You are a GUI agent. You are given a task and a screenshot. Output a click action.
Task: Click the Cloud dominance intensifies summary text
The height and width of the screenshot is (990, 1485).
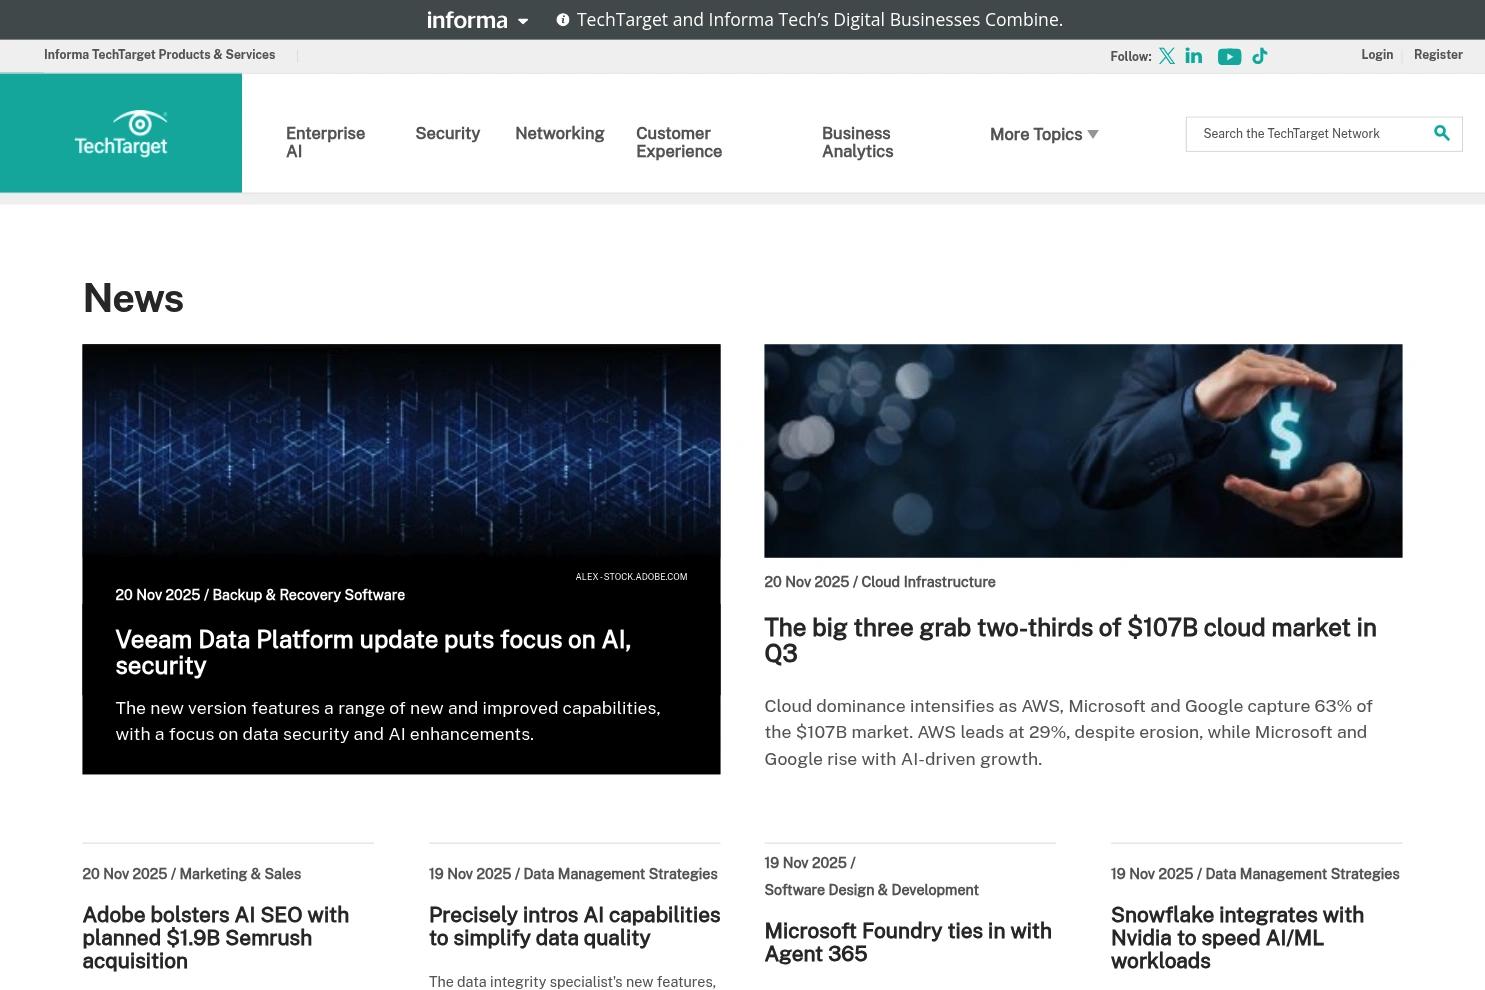1068,732
